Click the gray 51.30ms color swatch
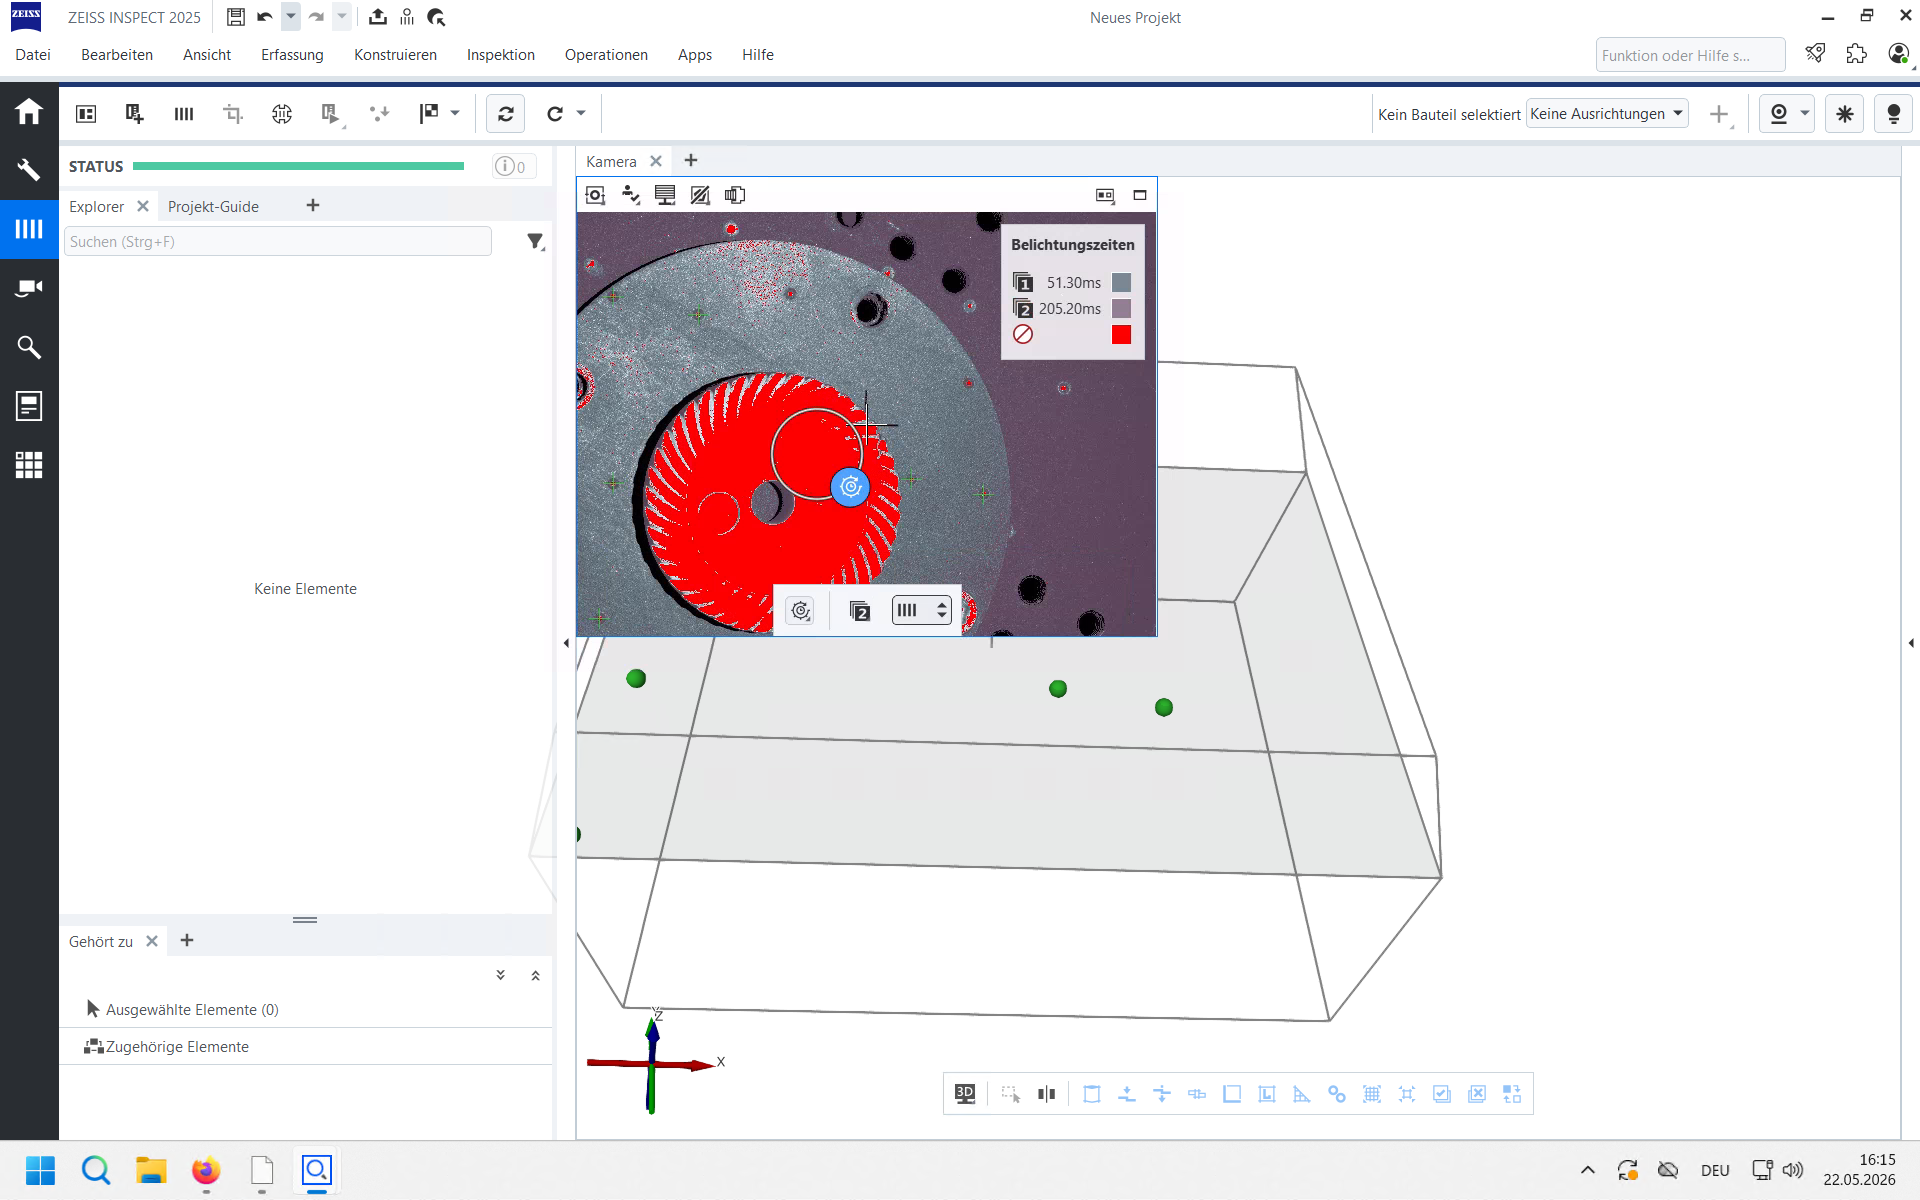This screenshot has width=1920, height=1200. (x=1121, y=283)
